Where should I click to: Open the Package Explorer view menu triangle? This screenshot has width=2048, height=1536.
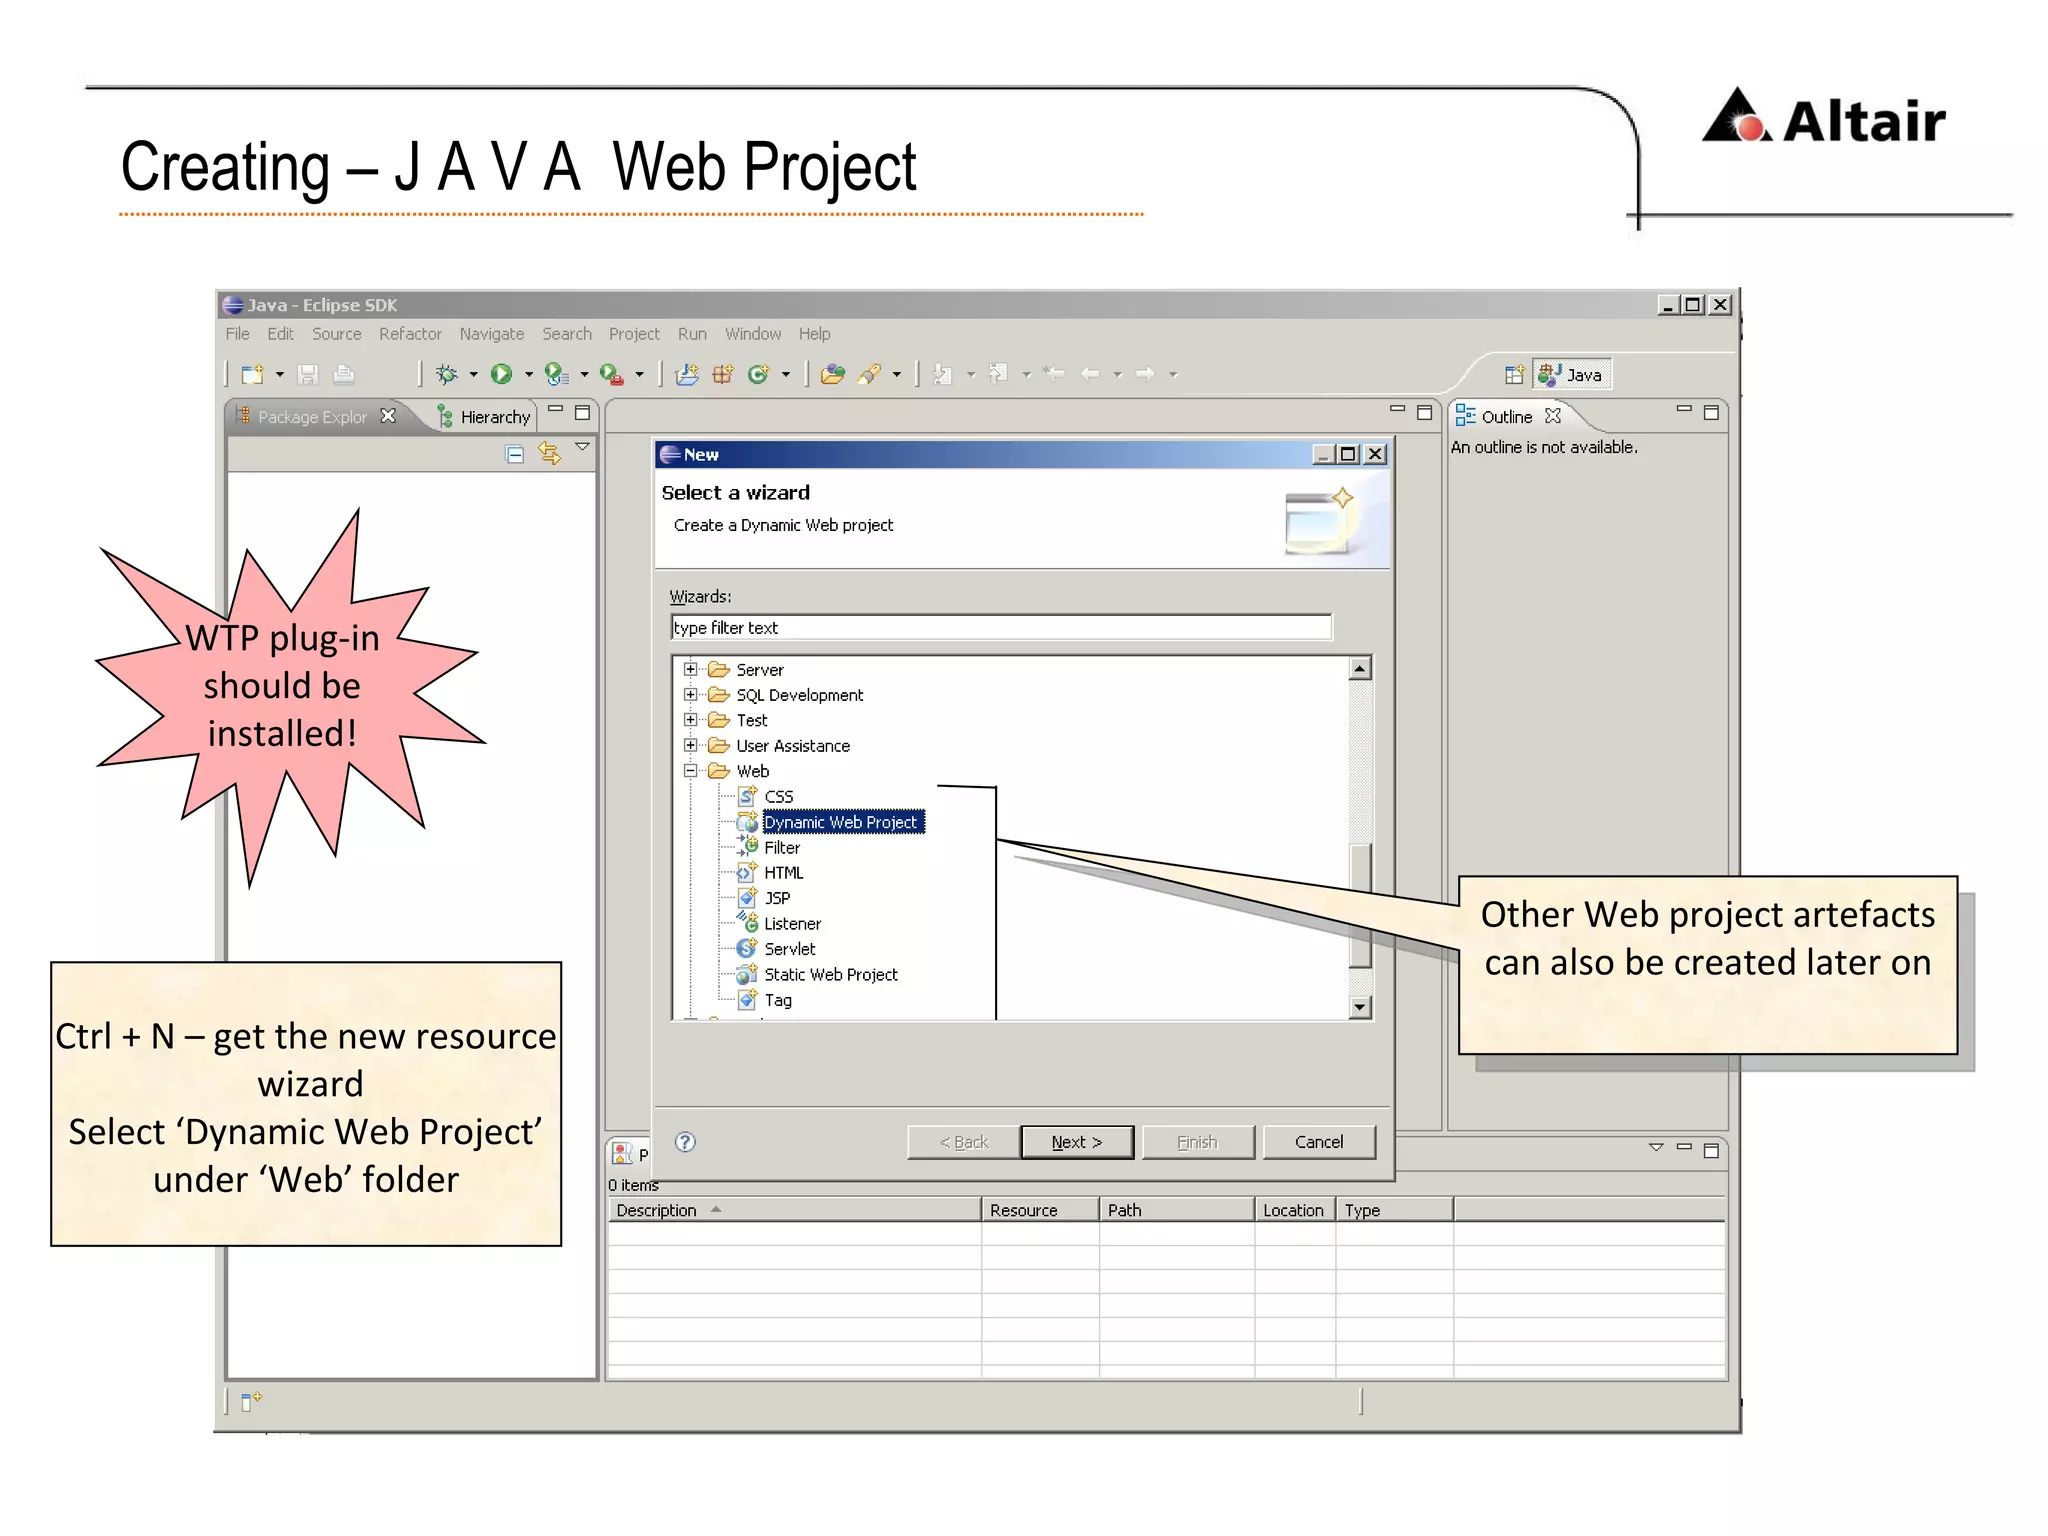[582, 447]
